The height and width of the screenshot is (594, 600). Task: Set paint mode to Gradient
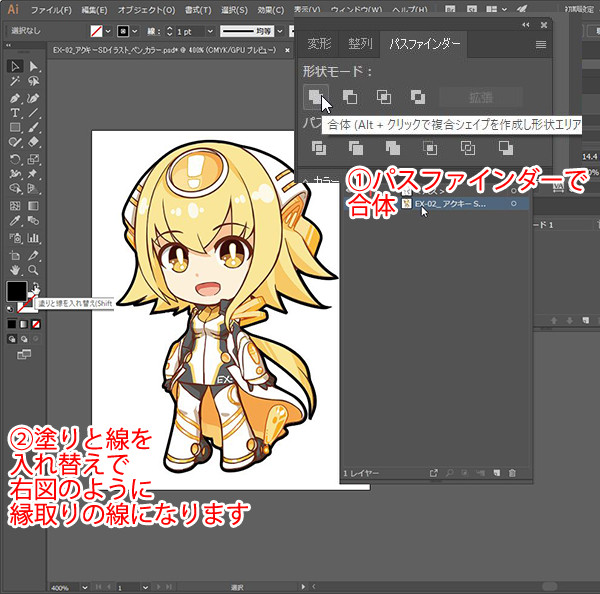click(24, 324)
